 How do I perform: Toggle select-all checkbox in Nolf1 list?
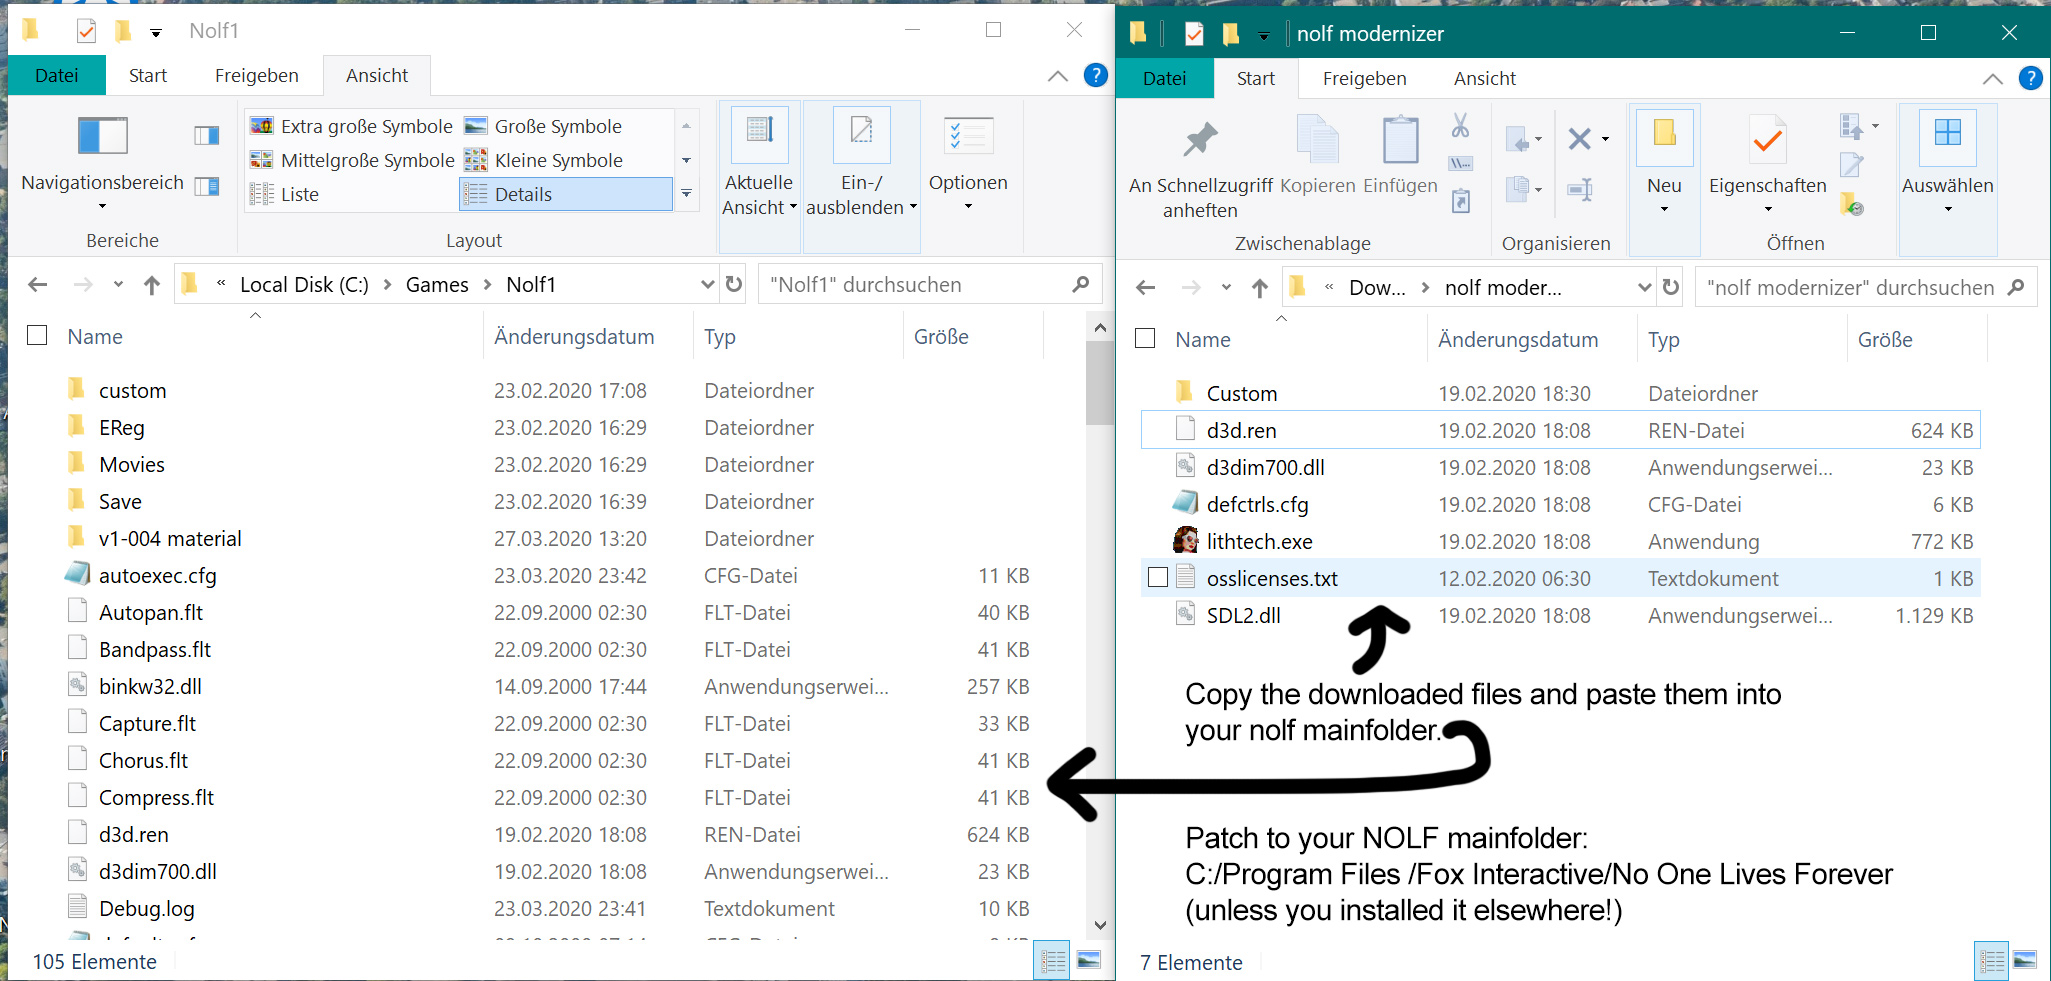(x=37, y=335)
